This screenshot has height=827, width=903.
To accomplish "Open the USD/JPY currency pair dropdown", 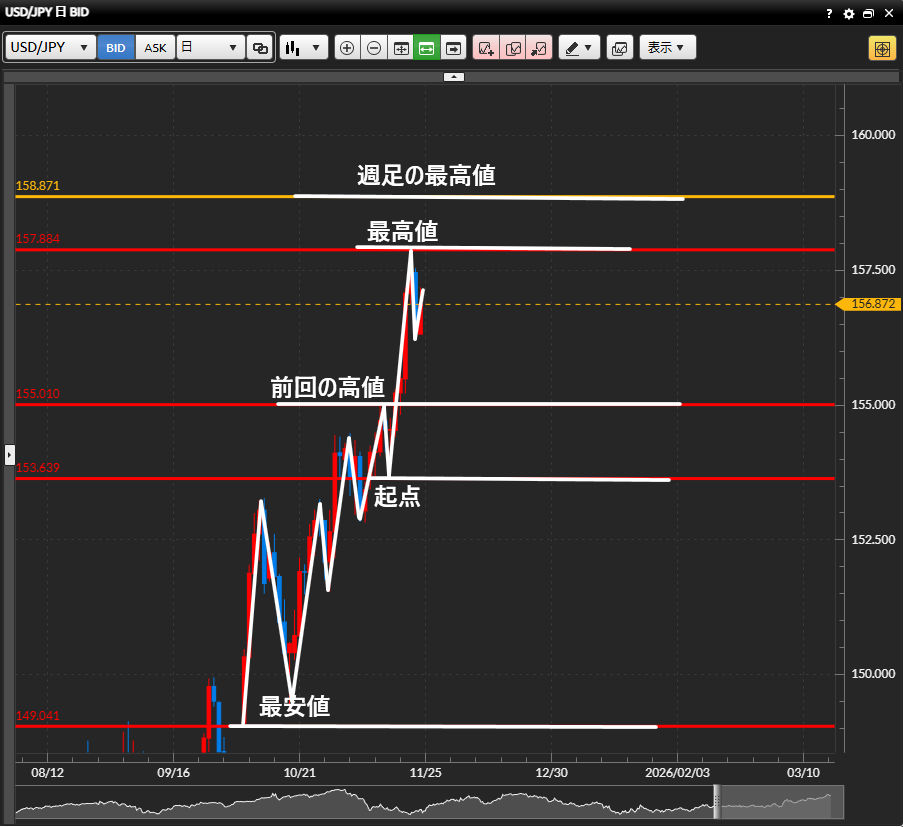I will tap(51, 48).
